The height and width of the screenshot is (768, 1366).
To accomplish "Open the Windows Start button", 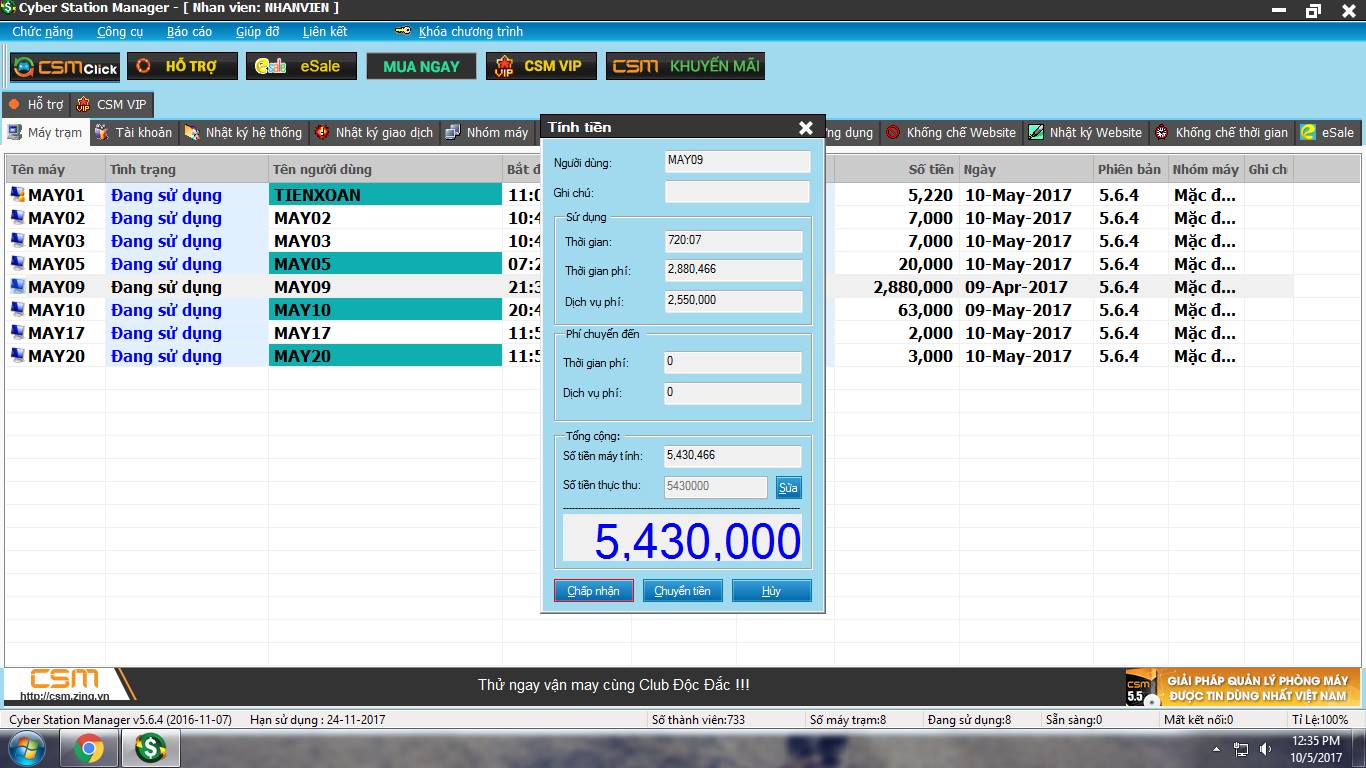I will tap(27, 748).
